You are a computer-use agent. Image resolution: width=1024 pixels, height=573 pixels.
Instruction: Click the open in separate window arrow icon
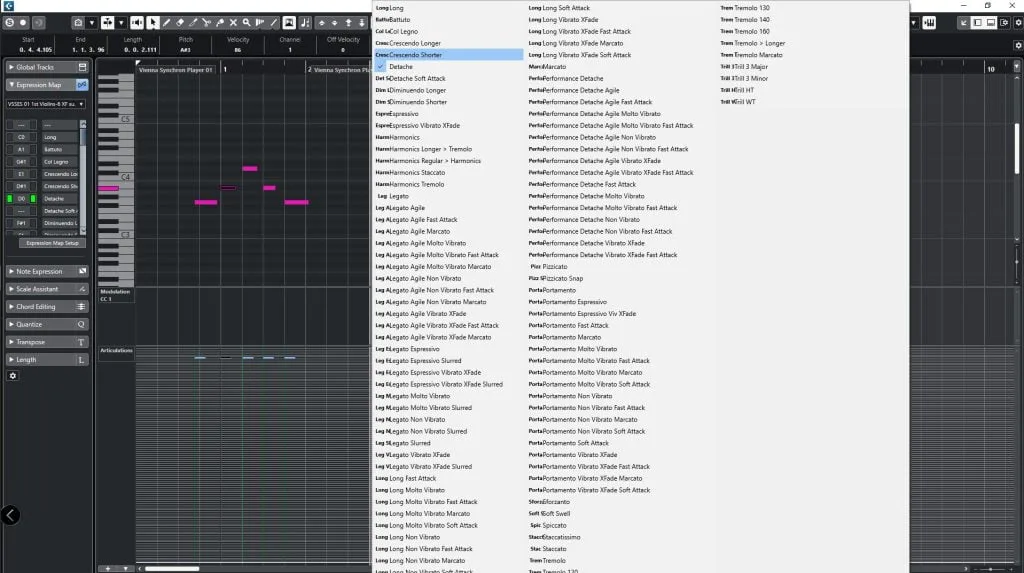(x=963, y=22)
